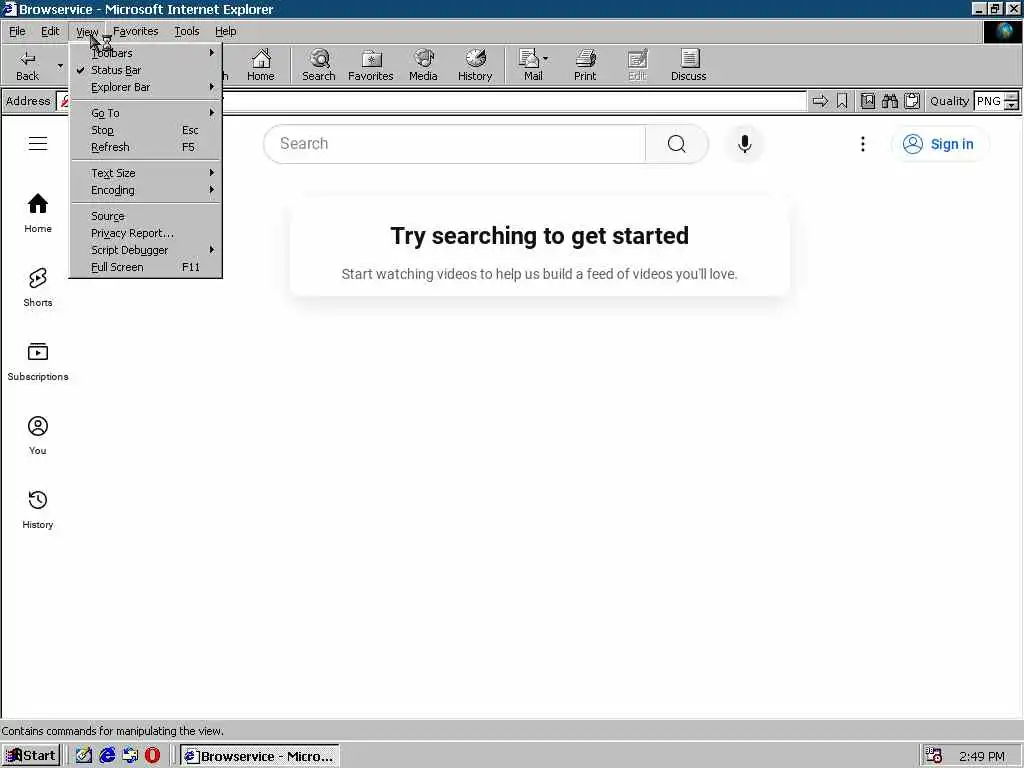The width and height of the screenshot is (1024, 768).
Task: Click the bookmark icon beside the Go arrow
Action: pos(842,101)
